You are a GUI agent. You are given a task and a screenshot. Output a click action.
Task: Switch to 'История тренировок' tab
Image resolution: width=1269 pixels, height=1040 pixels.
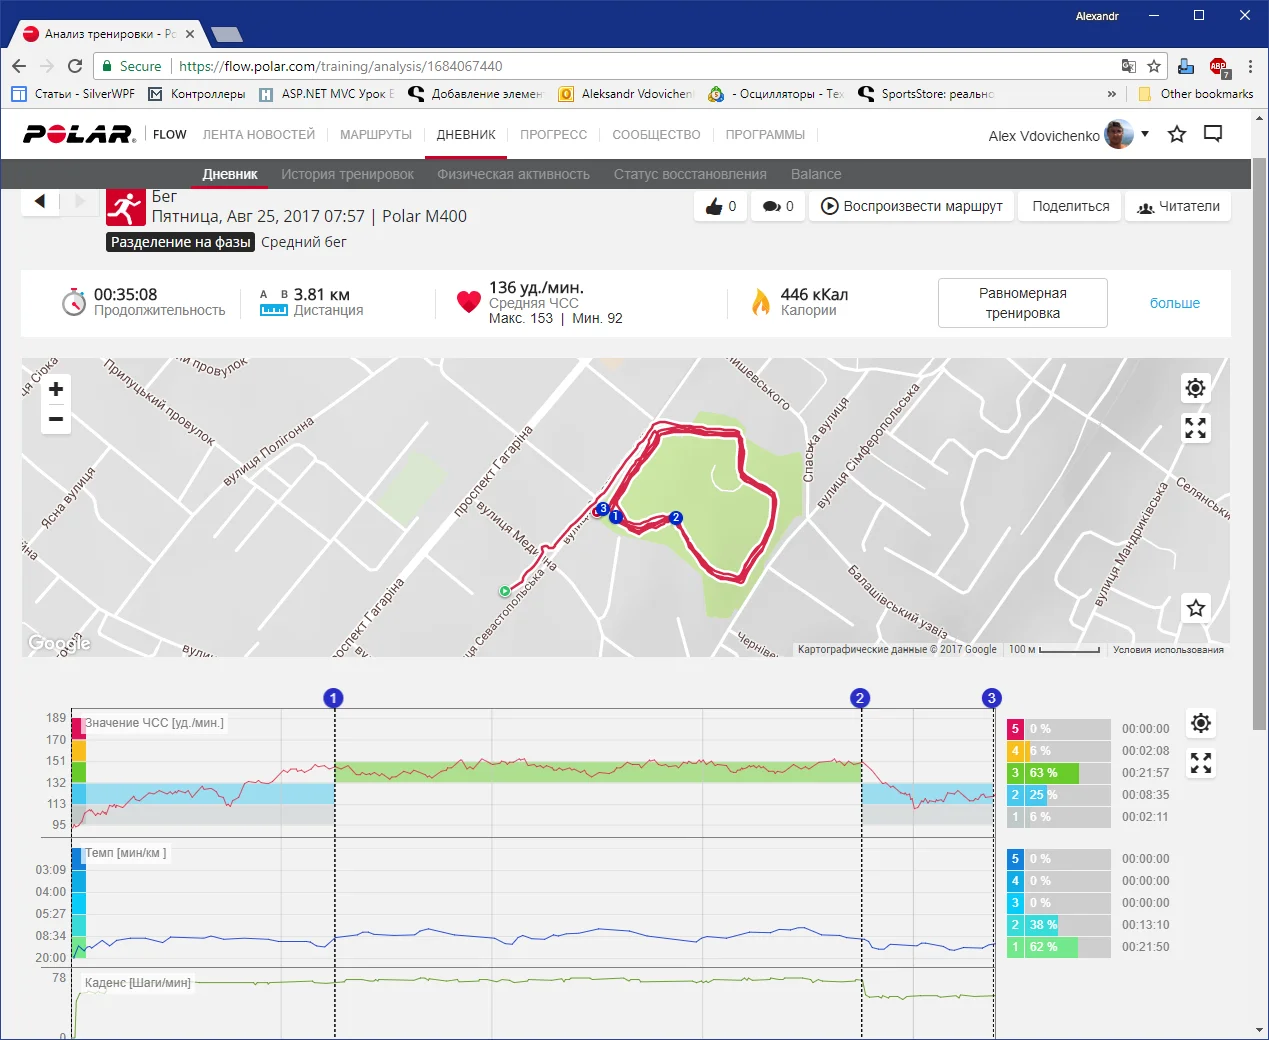pyautogui.click(x=347, y=174)
